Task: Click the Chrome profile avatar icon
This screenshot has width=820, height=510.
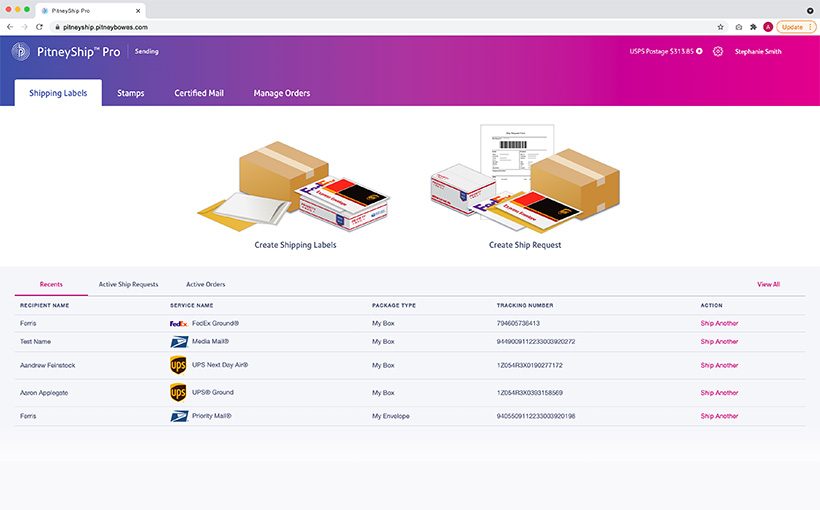Action: coord(768,27)
